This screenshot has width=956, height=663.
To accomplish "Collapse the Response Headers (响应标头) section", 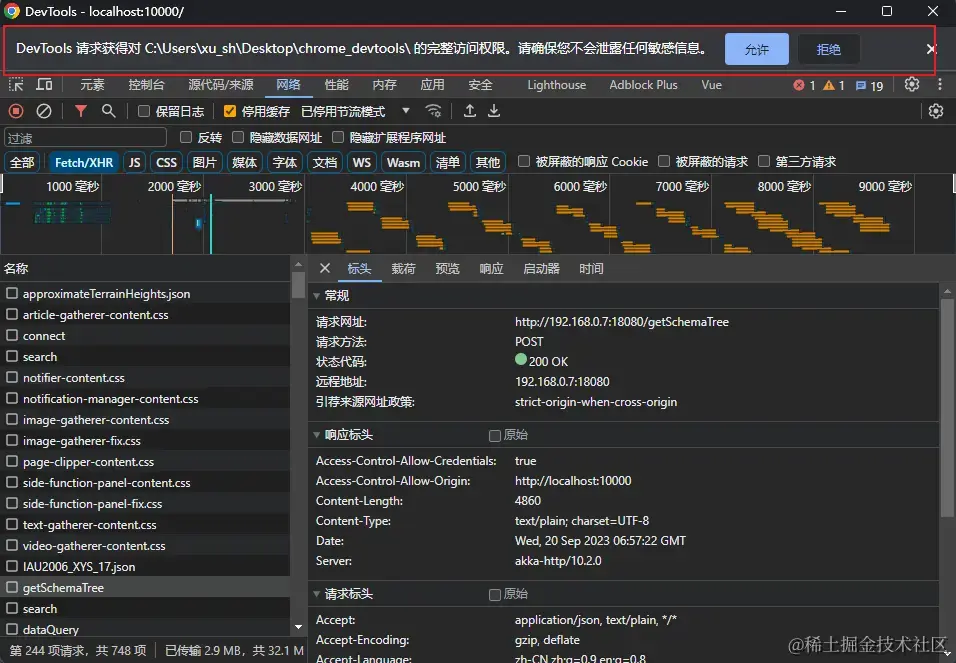I will (x=316, y=435).
